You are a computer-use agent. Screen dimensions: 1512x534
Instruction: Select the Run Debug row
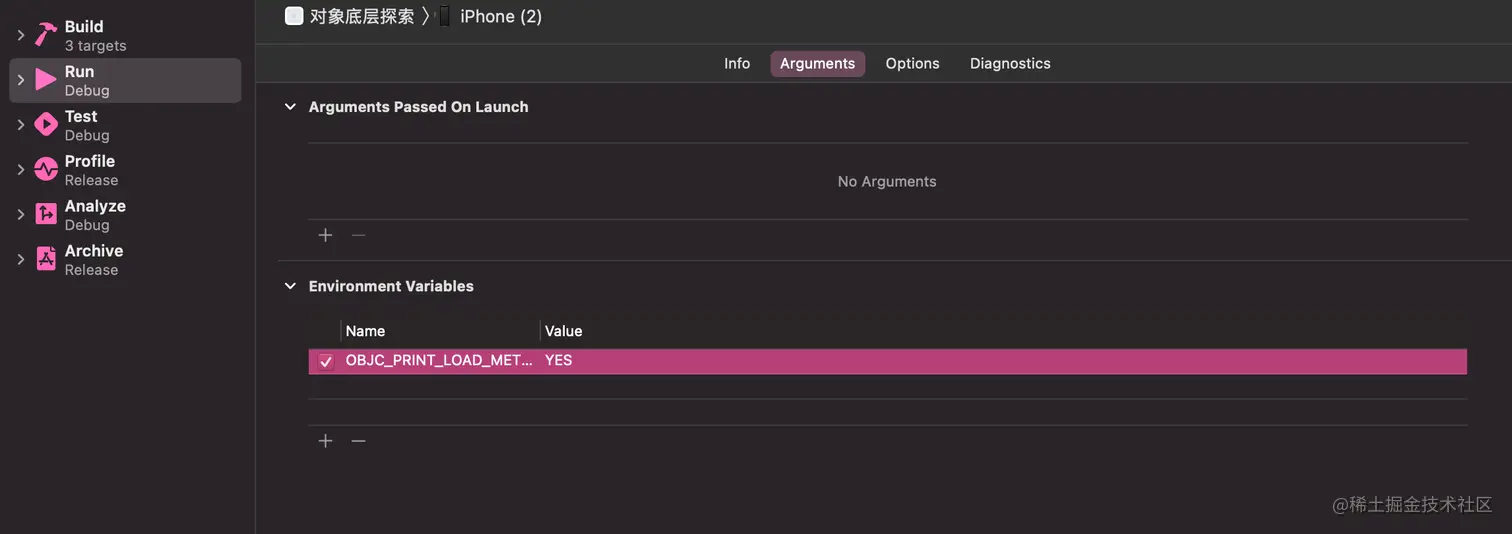[125, 80]
